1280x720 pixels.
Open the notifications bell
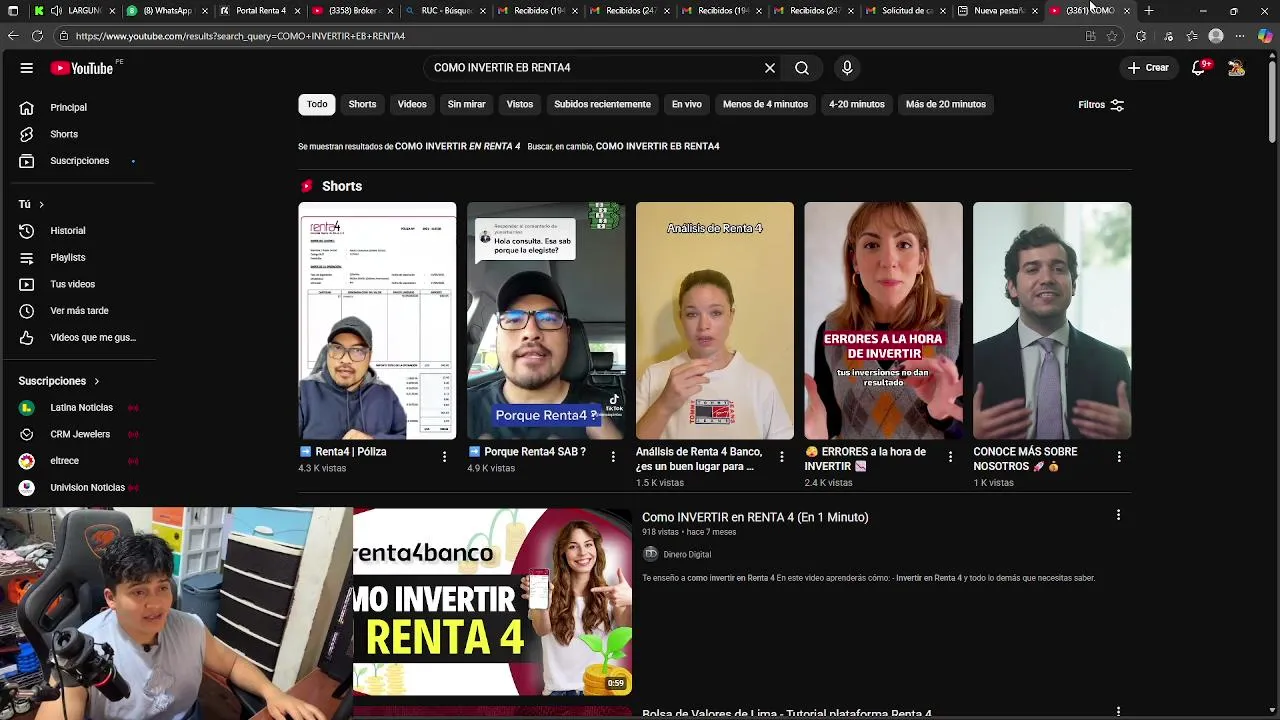click(x=1199, y=68)
